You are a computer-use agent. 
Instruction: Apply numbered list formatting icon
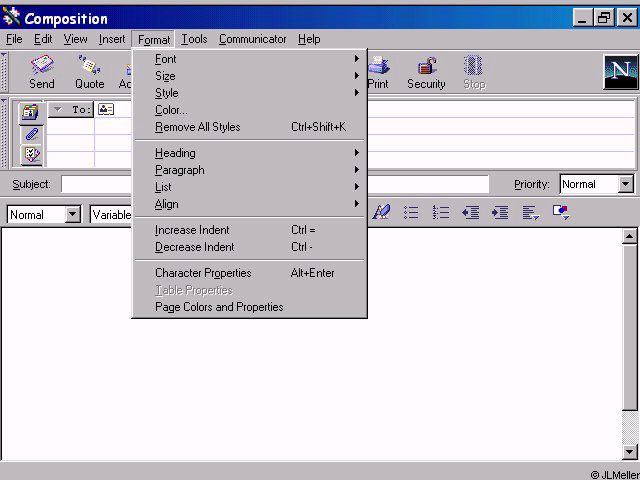441,212
